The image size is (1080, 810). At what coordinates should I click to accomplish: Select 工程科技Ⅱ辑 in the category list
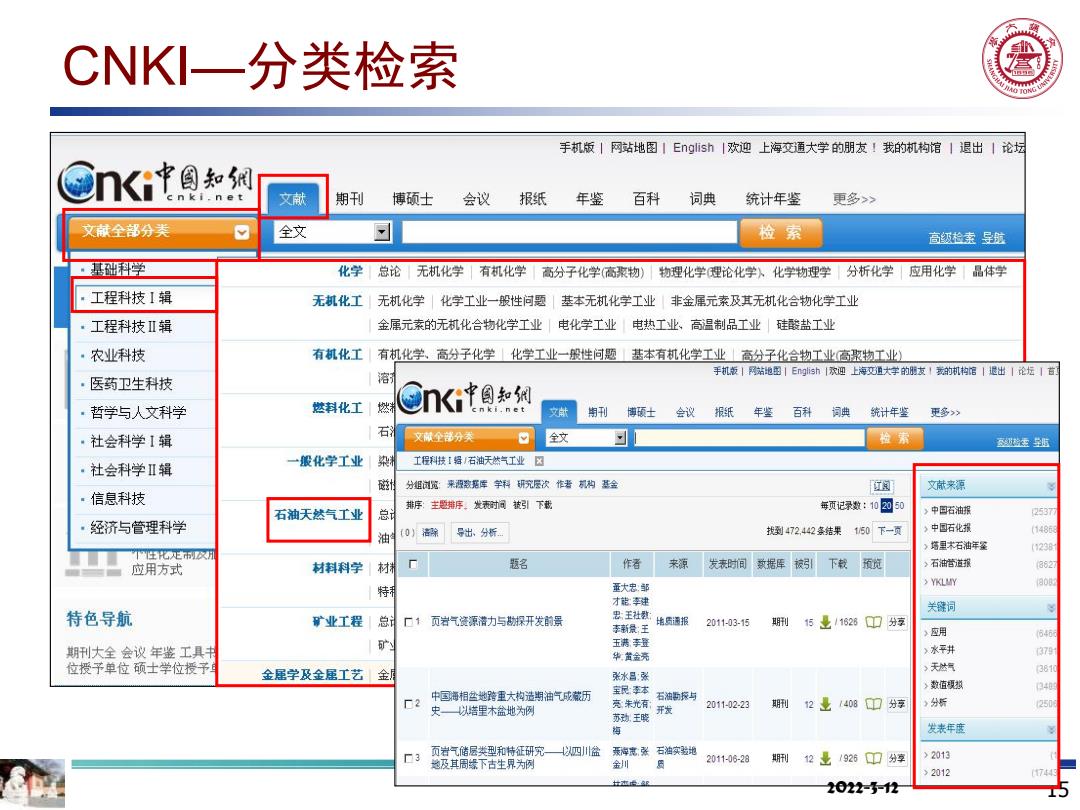pyautogui.click(x=131, y=326)
